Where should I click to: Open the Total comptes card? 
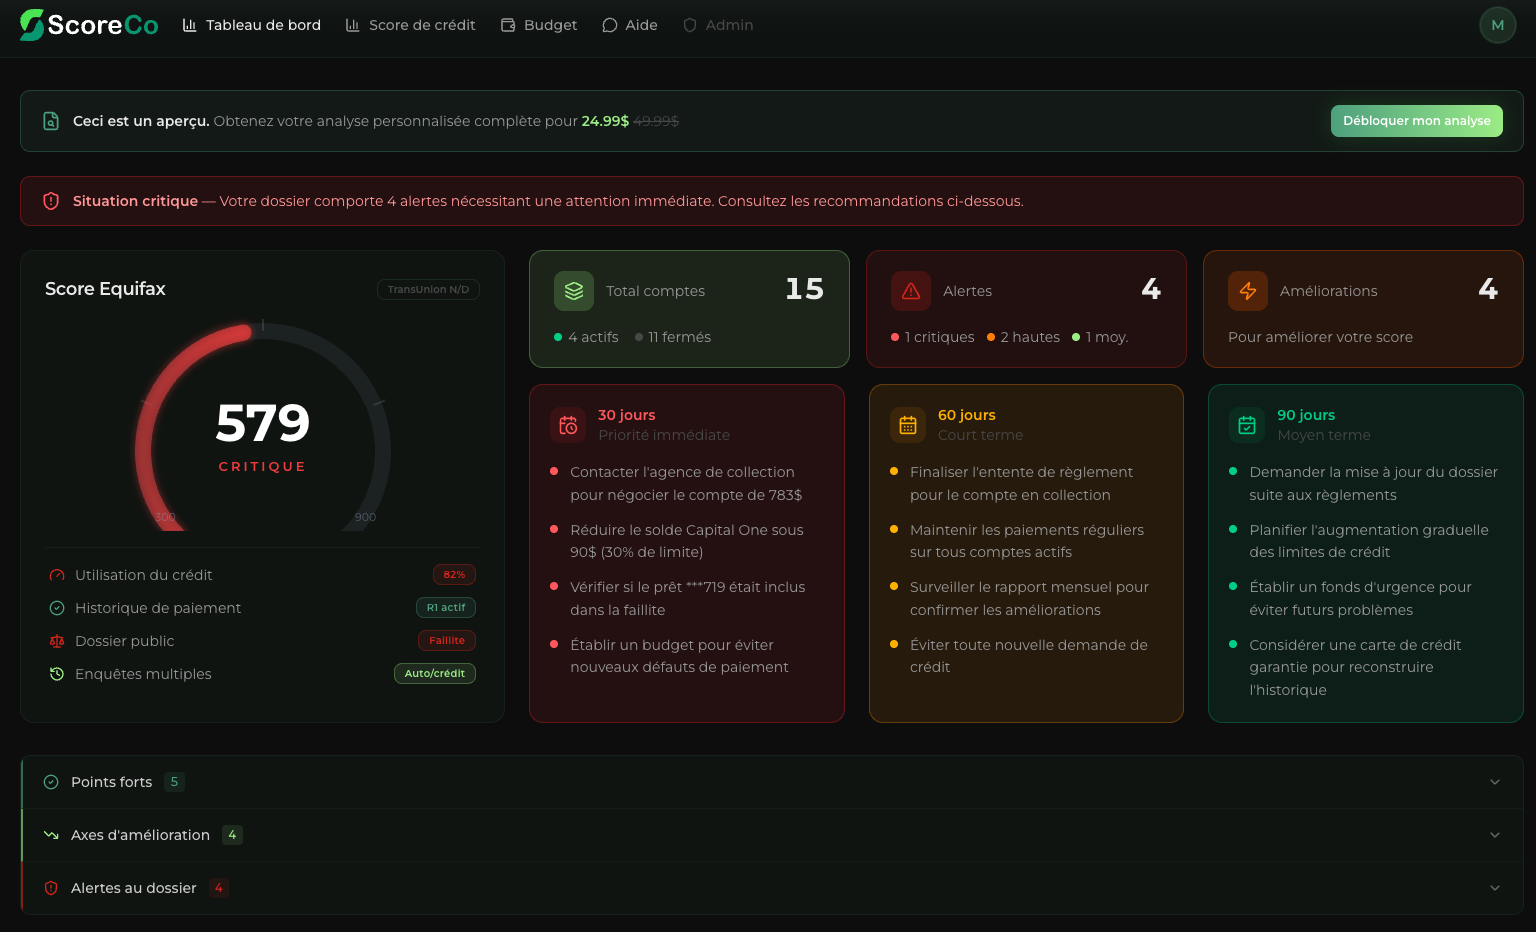point(689,309)
